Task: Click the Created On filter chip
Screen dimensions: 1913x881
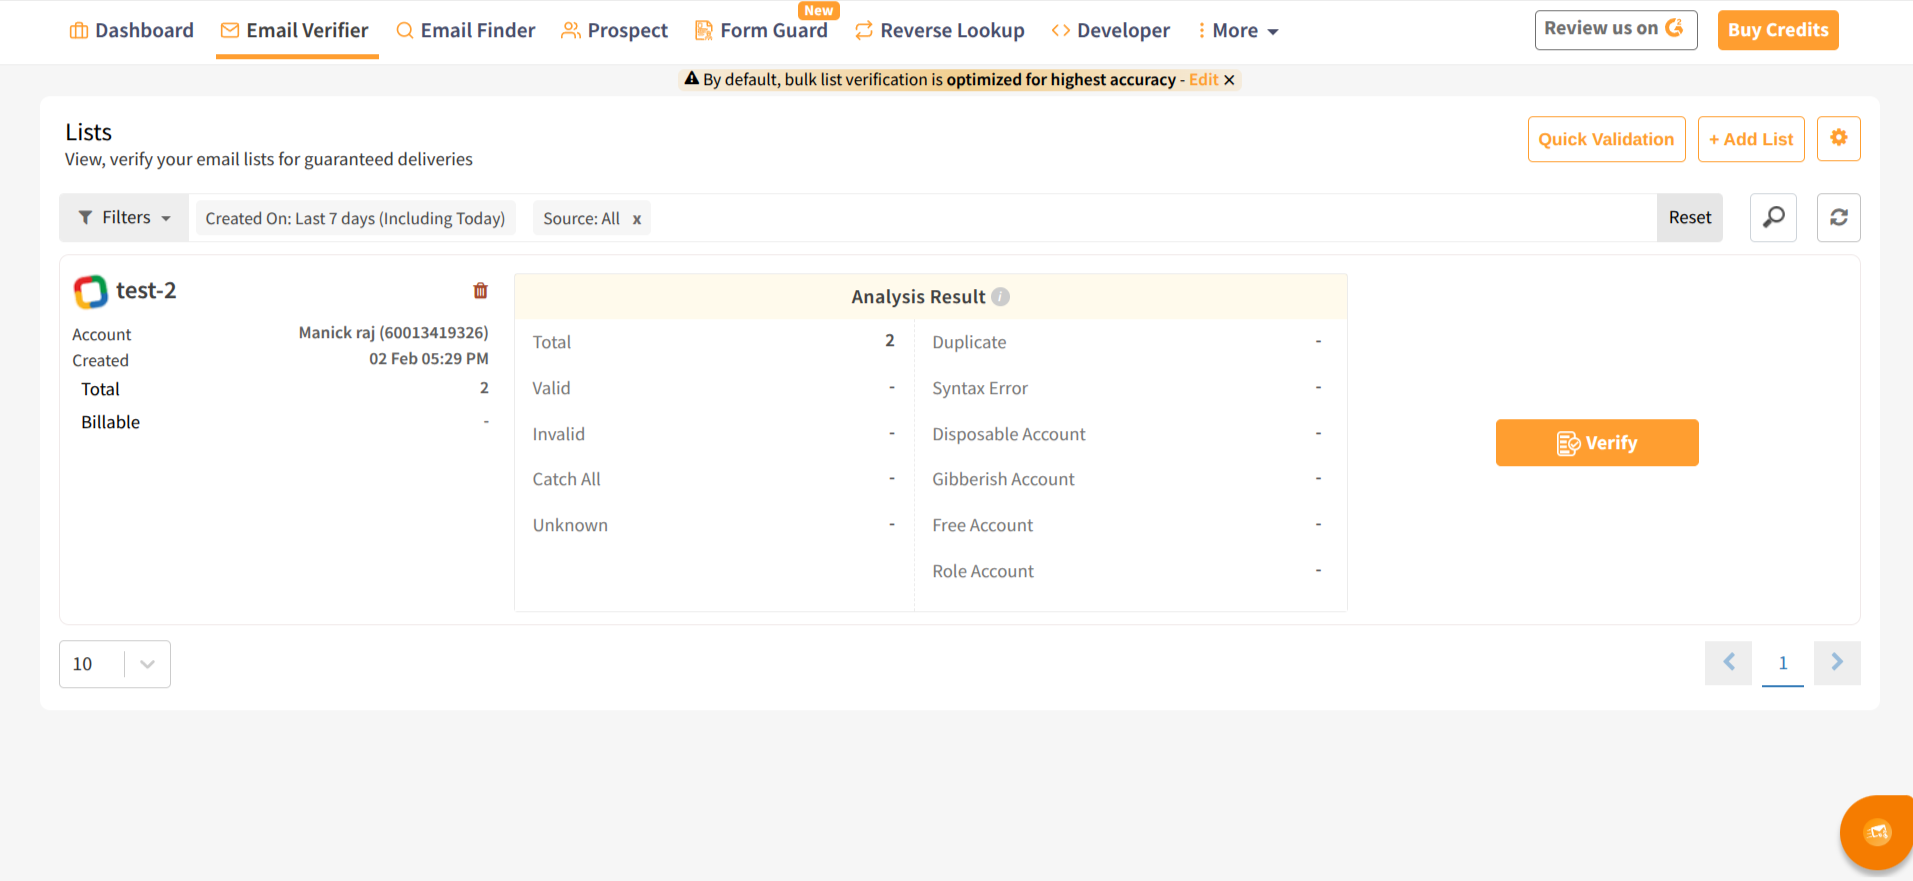Action: coord(355,218)
